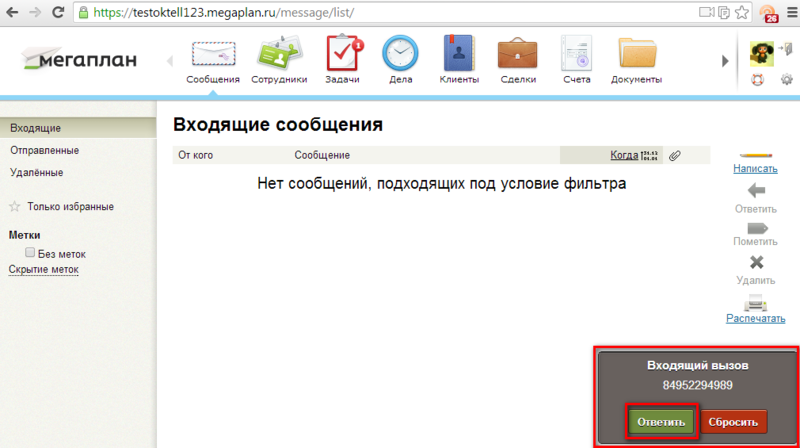Open the Клиенты address book icon
The width and height of the screenshot is (800, 448).
[459, 54]
